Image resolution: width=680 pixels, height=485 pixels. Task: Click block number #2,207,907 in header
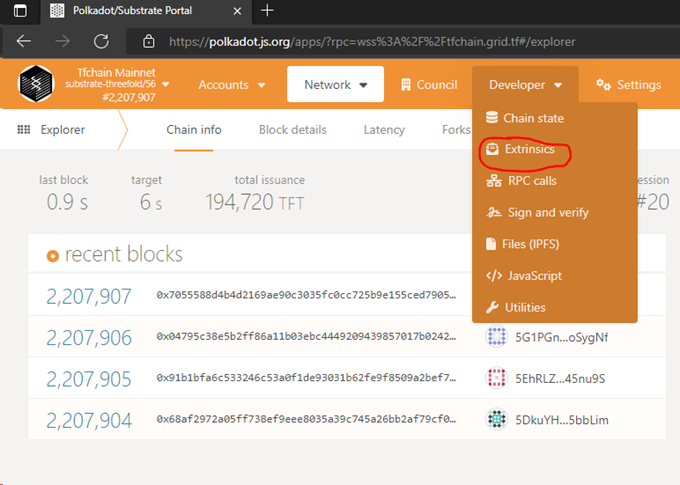point(129,97)
